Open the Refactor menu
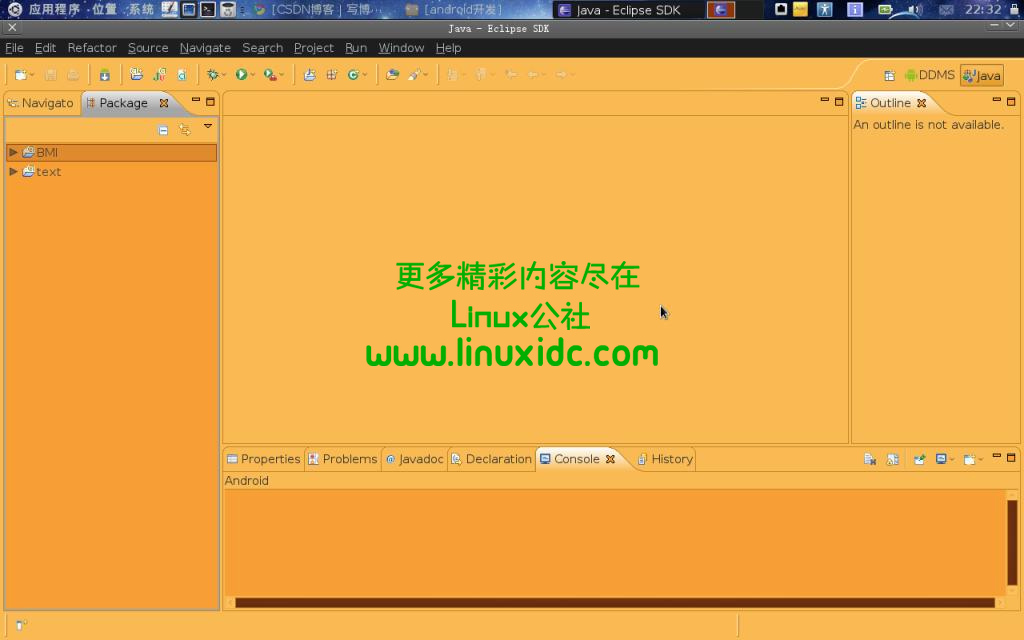The width and height of the screenshot is (1024, 640). coord(92,47)
